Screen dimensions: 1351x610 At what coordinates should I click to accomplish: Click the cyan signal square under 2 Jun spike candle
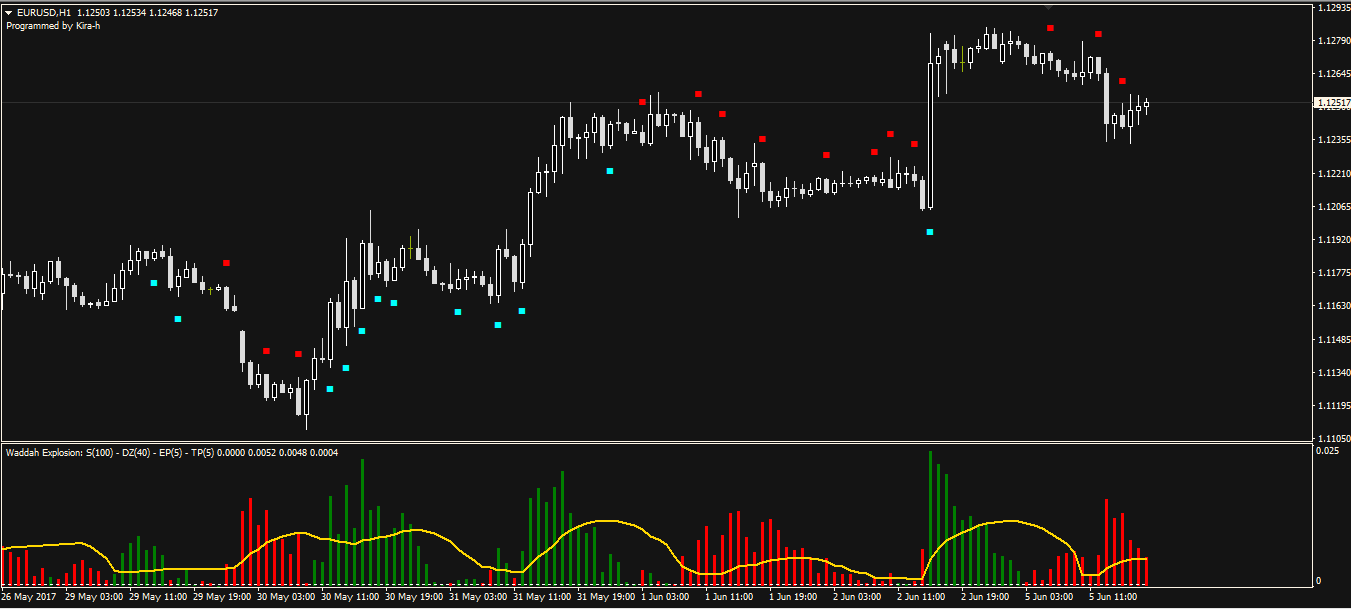[x=930, y=232]
